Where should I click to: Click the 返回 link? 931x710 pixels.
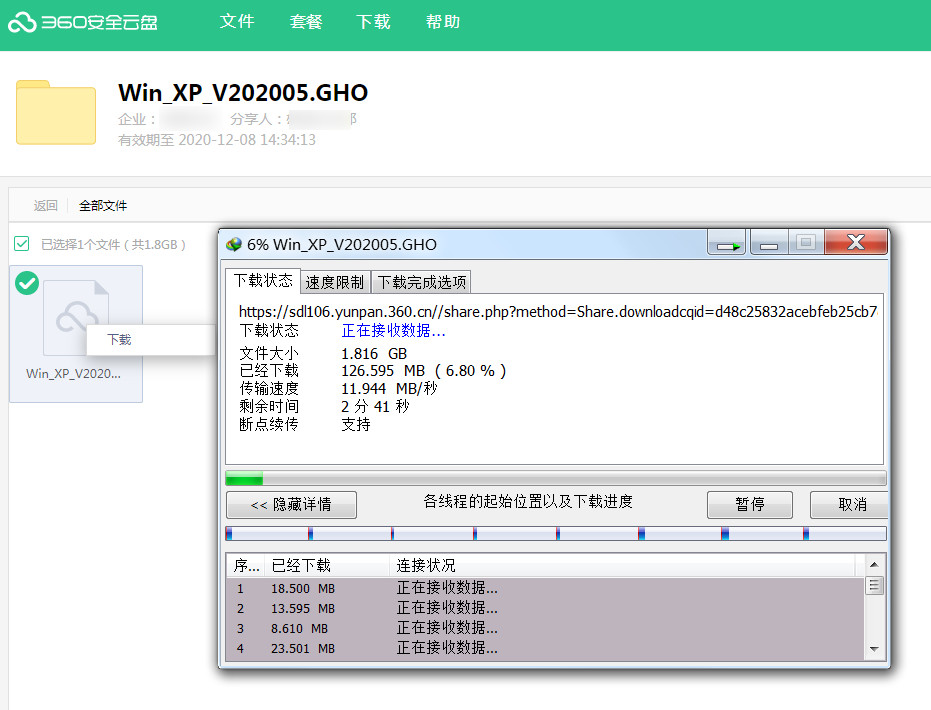46,205
